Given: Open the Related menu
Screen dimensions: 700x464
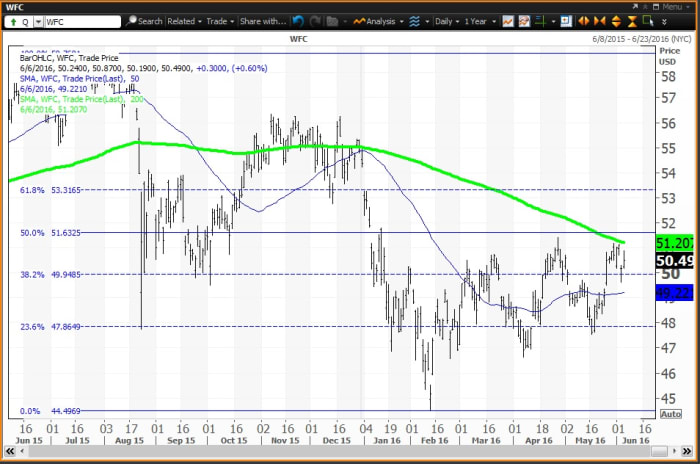Looking at the screenshot, I should [x=184, y=21].
